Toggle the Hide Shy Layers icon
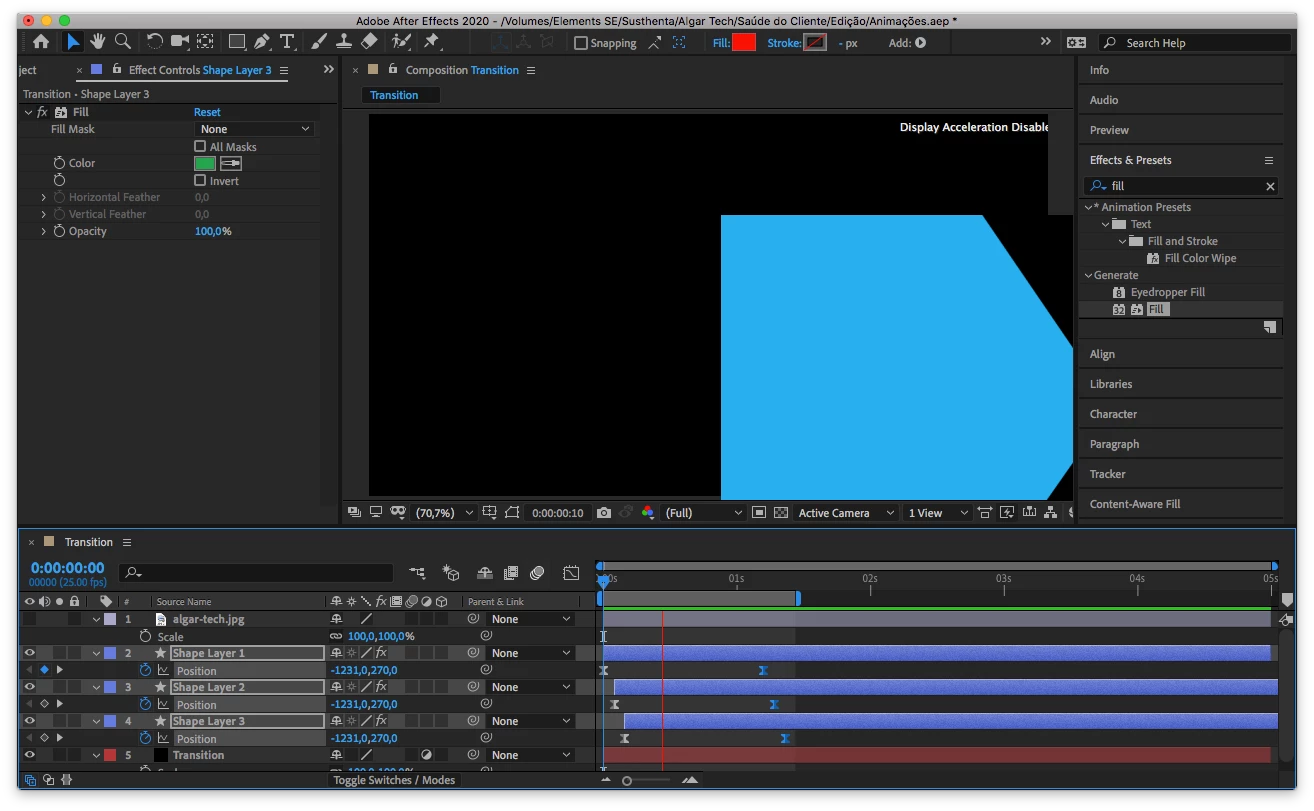This screenshot has width=1314, height=811. point(485,573)
